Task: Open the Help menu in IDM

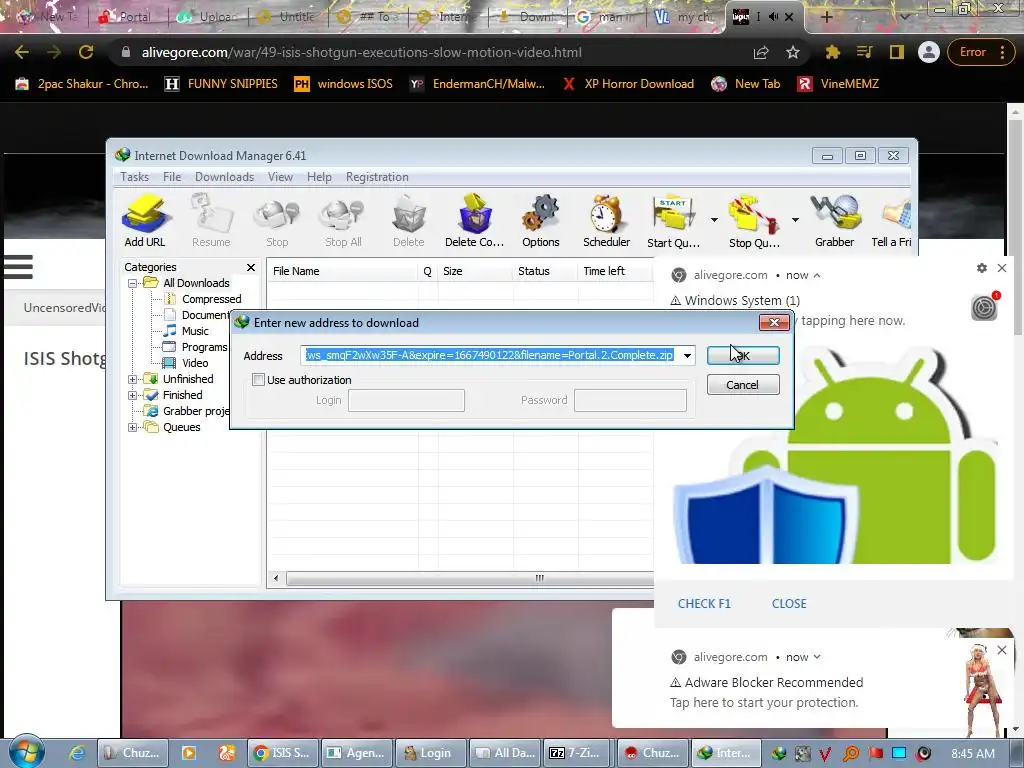Action: tap(319, 177)
